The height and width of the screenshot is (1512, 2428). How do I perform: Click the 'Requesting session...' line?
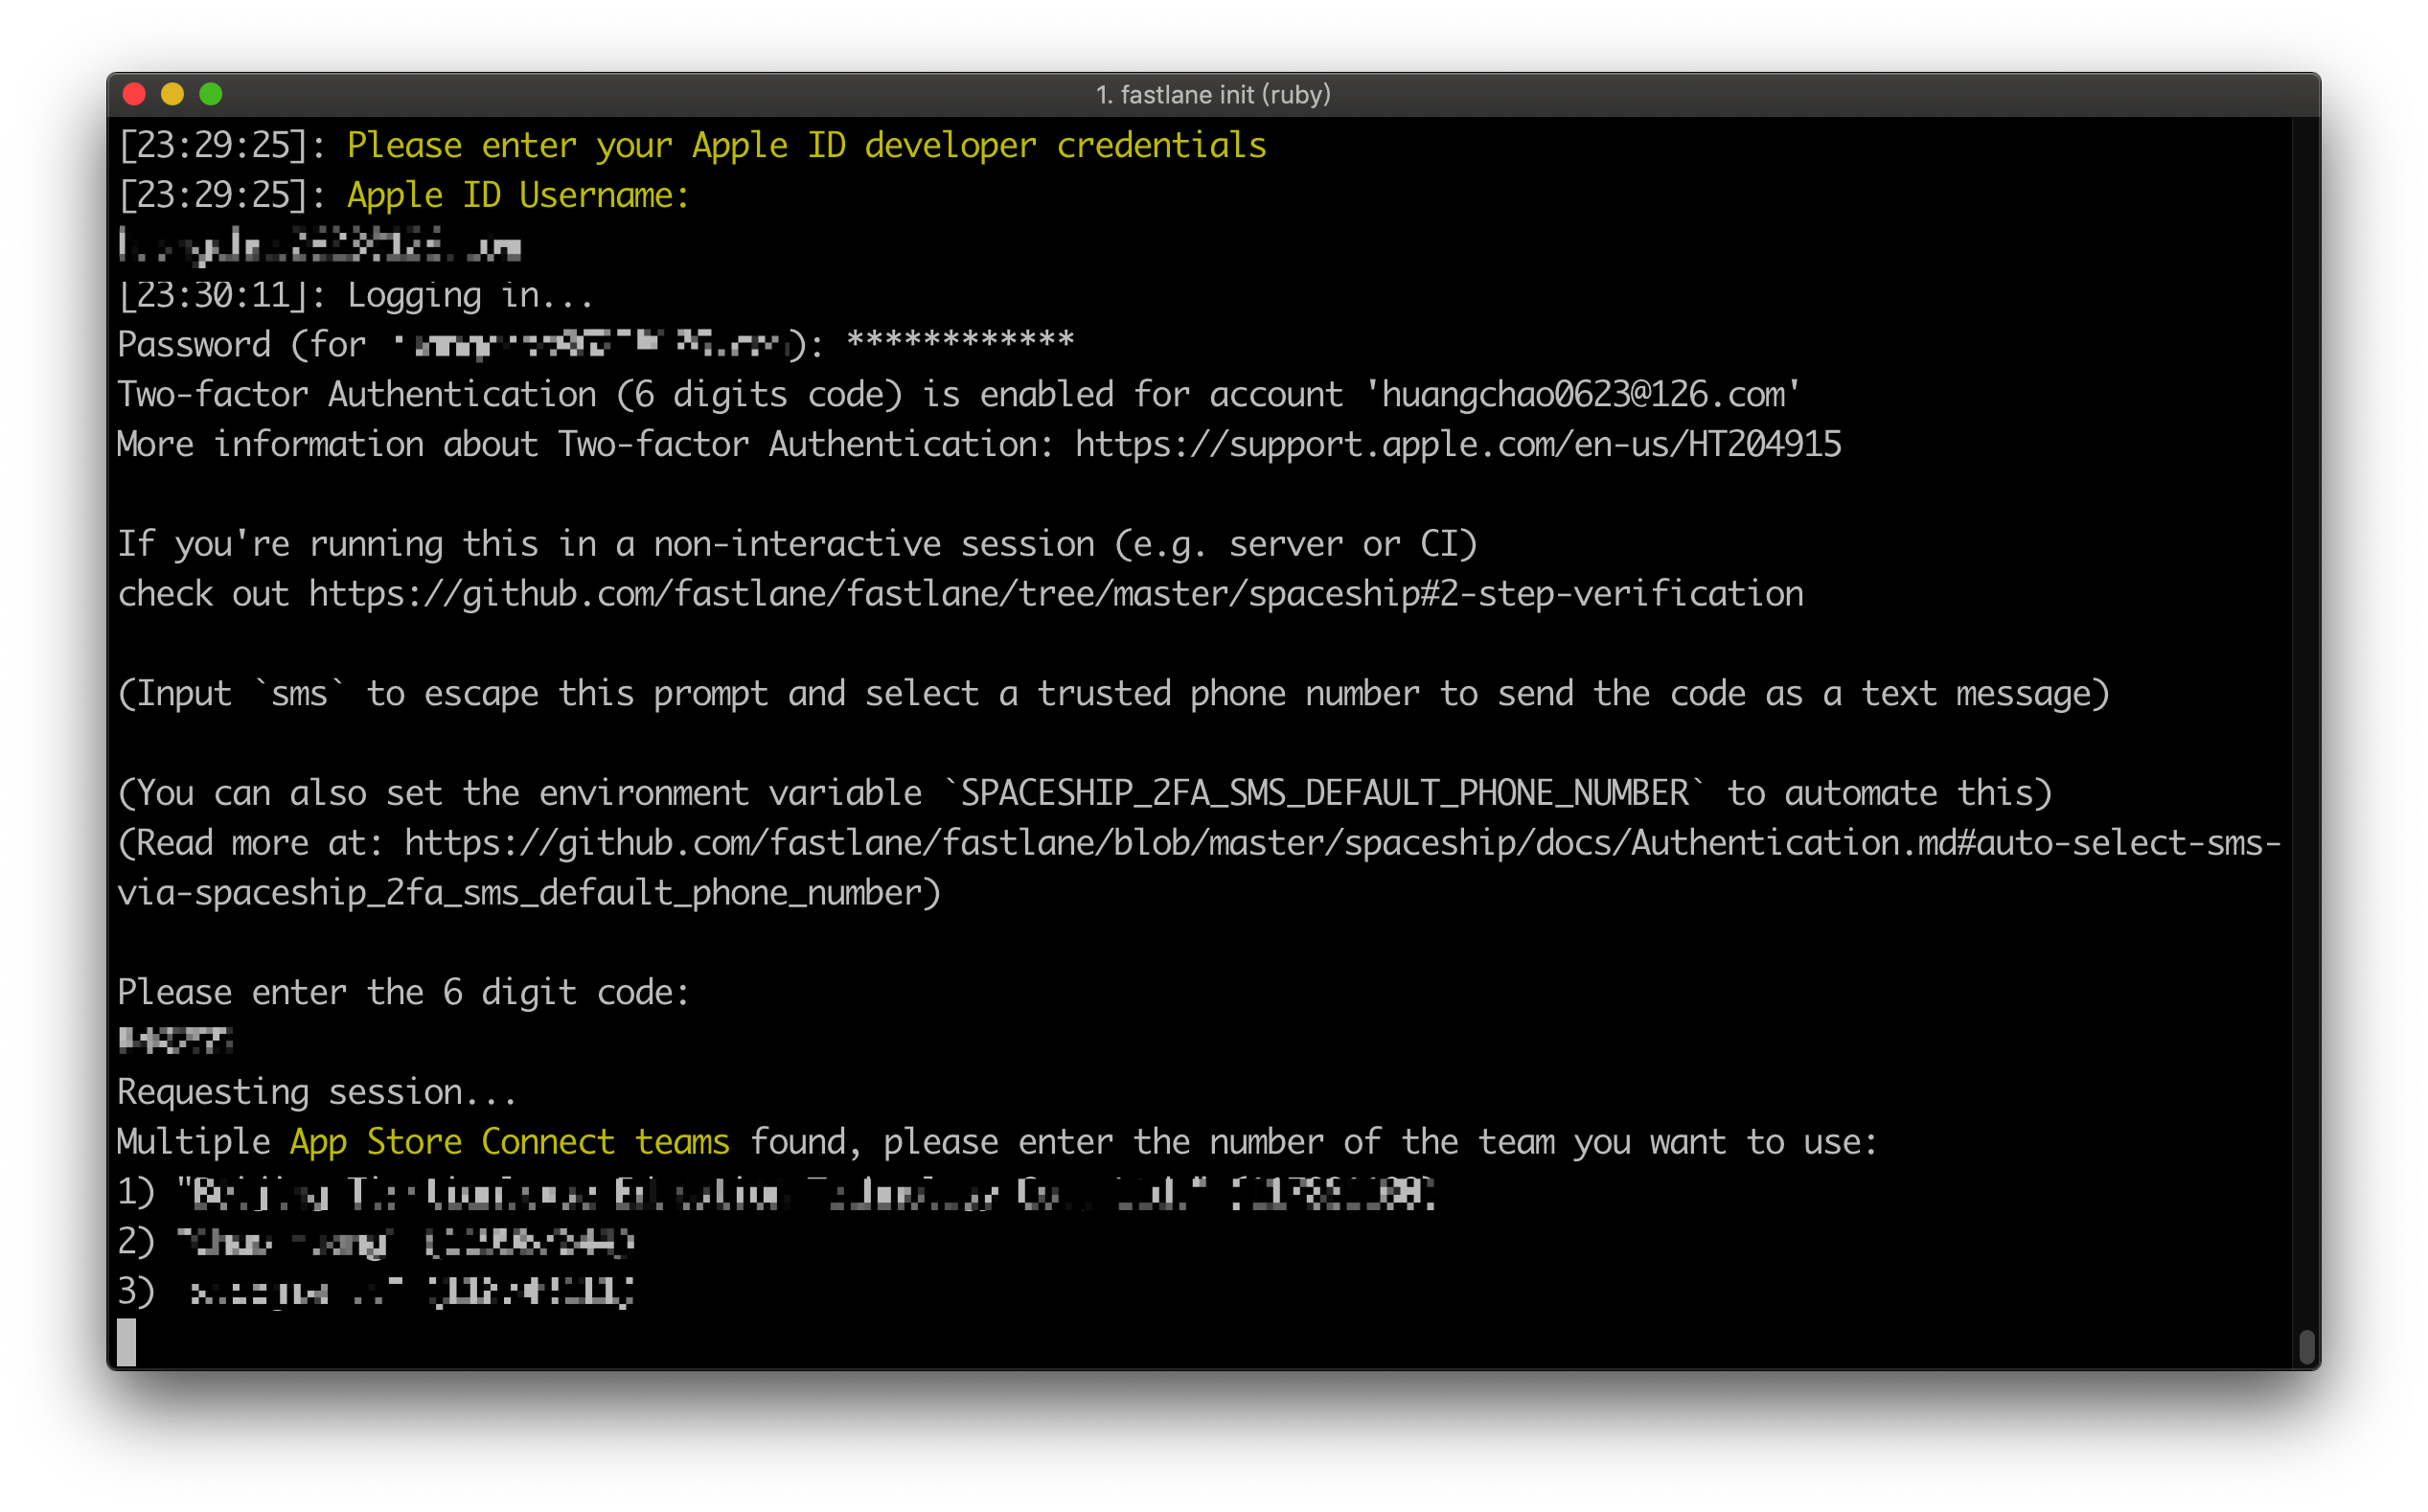[x=316, y=1093]
